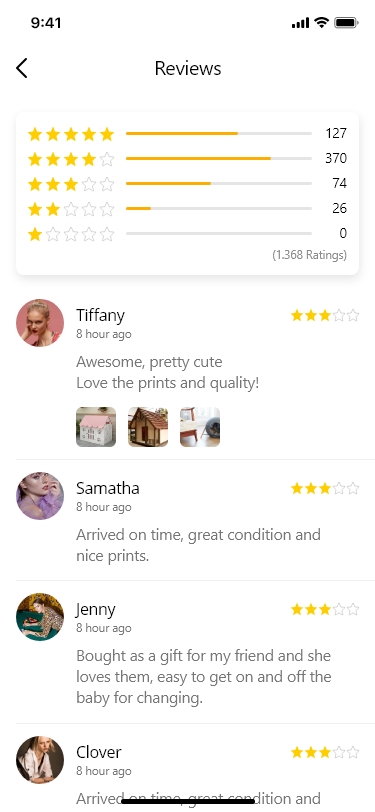Tap Tiffany's star rating
Screen dimensions: 375x812
click(x=325, y=315)
